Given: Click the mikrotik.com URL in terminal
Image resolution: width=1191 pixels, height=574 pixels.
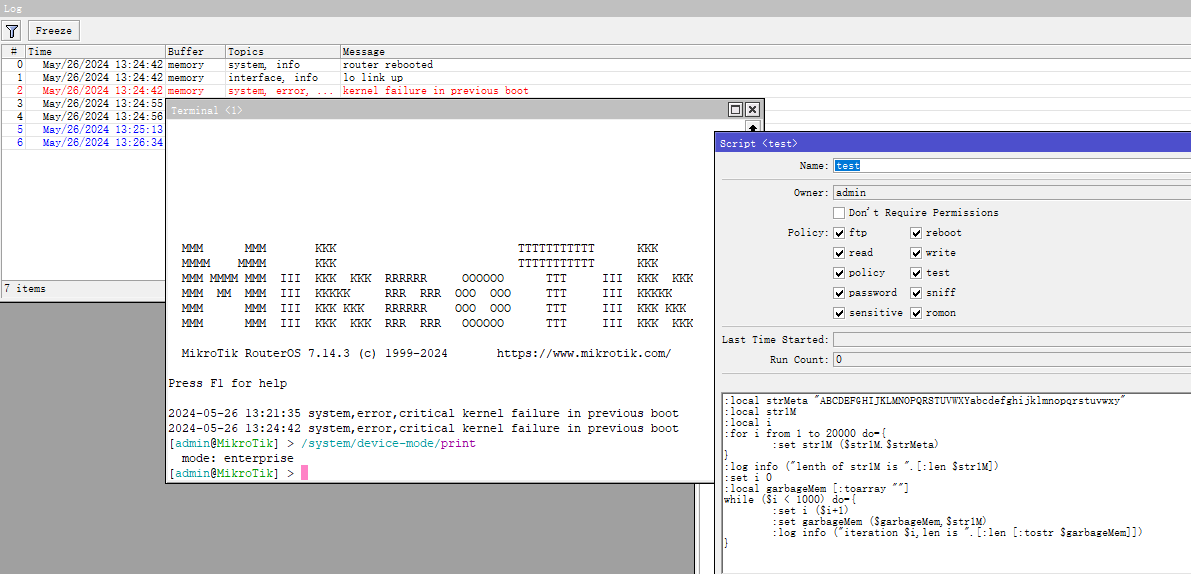Looking at the screenshot, I should coord(584,354).
